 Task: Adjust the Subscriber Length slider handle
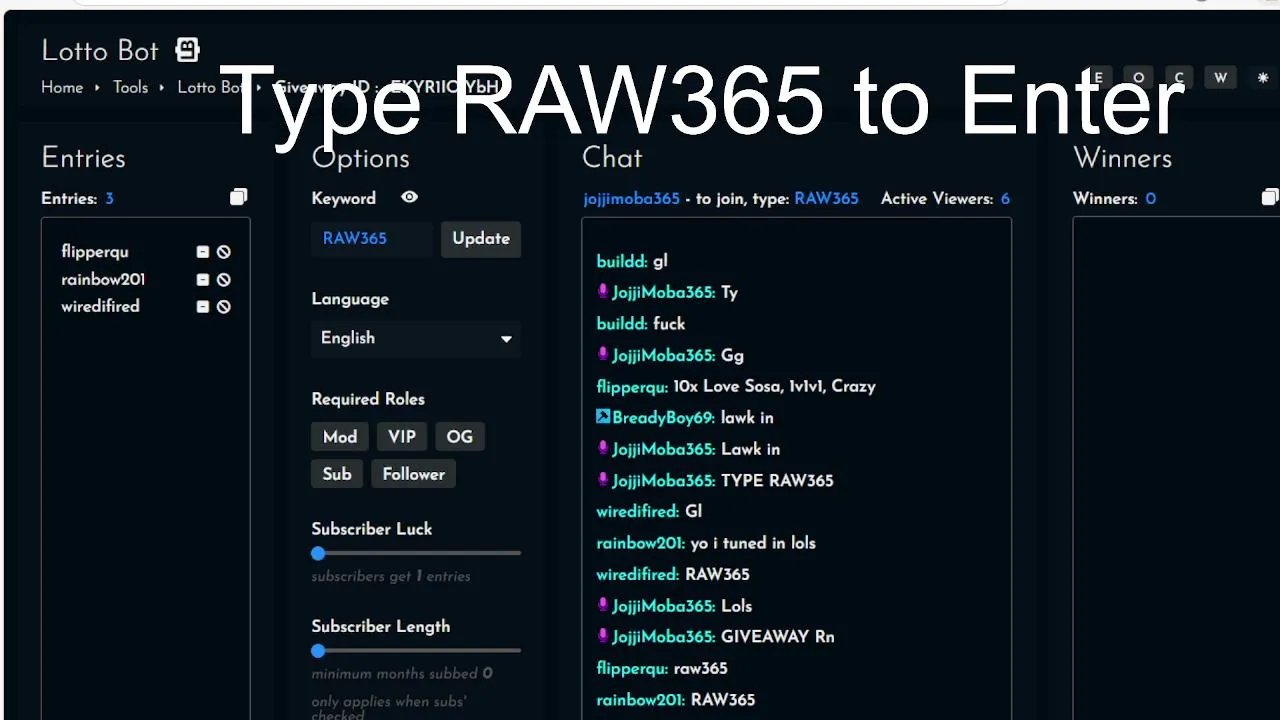tap(318, 651)
